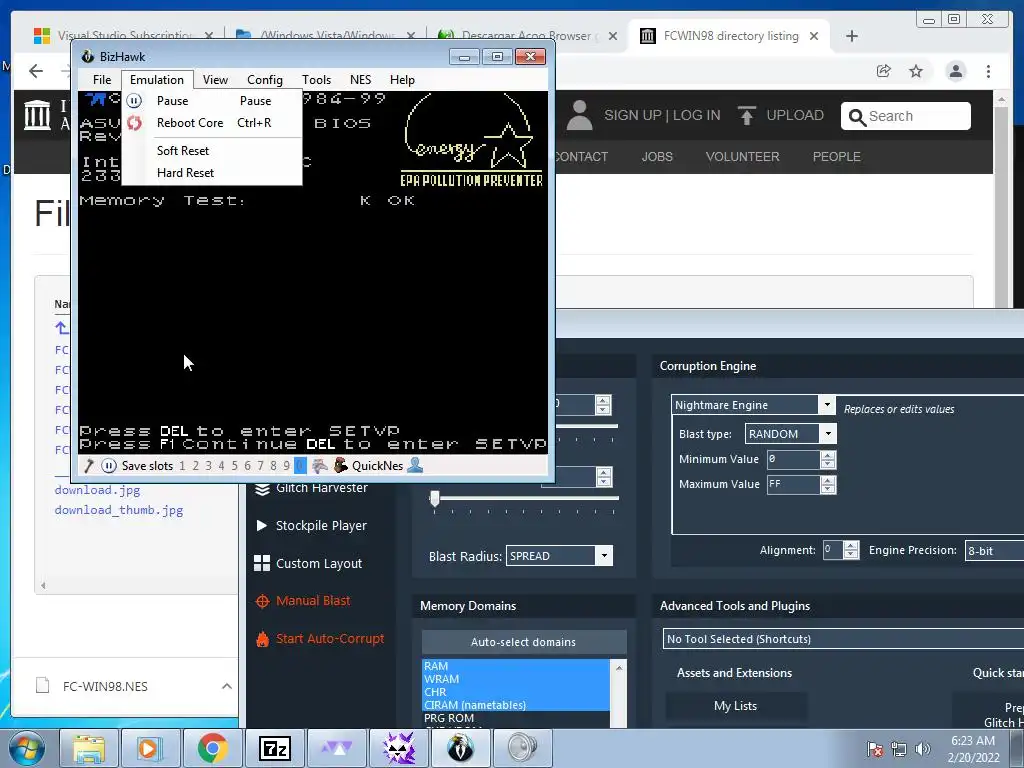1024x768 pixels.
Task: Open the Blast type dropdown set to RANDOM
Action: pyautogui.click(x=790, y=434)
